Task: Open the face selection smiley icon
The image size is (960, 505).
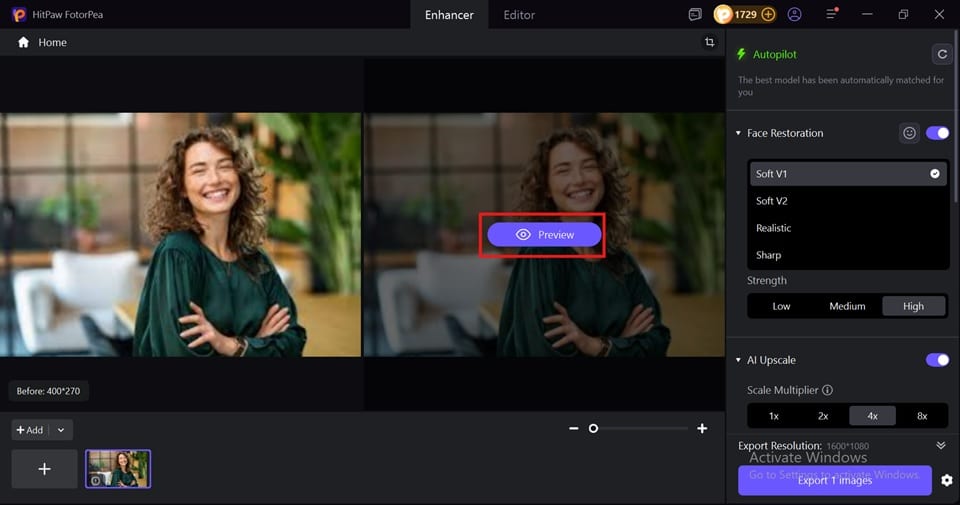Action: [x=909, y=133]
